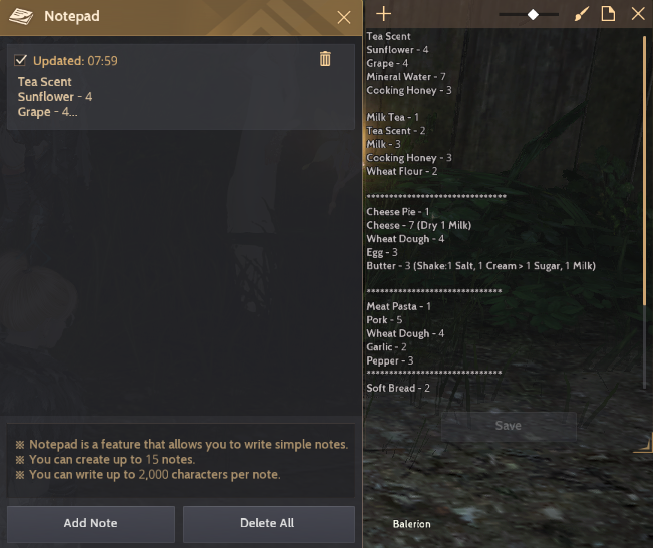The width and height of the screenshot is (653, 548).
Task: Click the opacity slider diamond handle
Action: coord(533,15)
